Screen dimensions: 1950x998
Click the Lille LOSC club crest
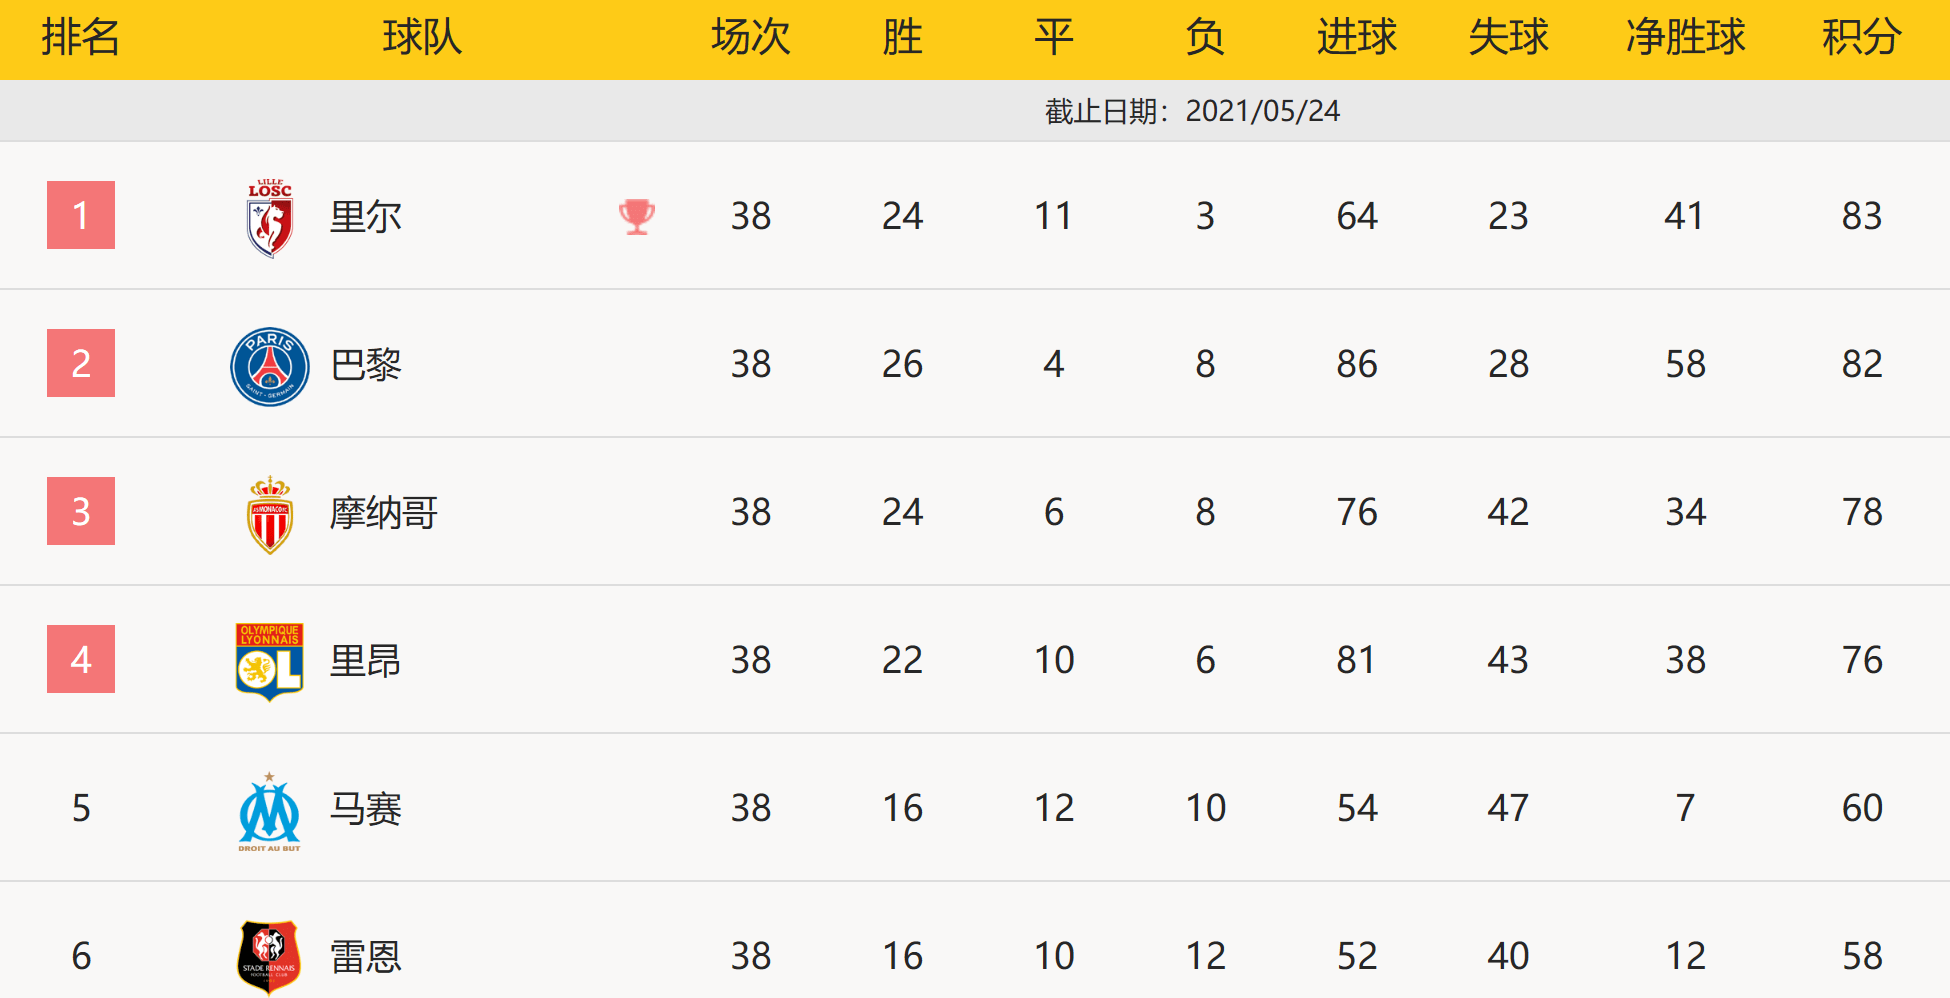(270, 217)
